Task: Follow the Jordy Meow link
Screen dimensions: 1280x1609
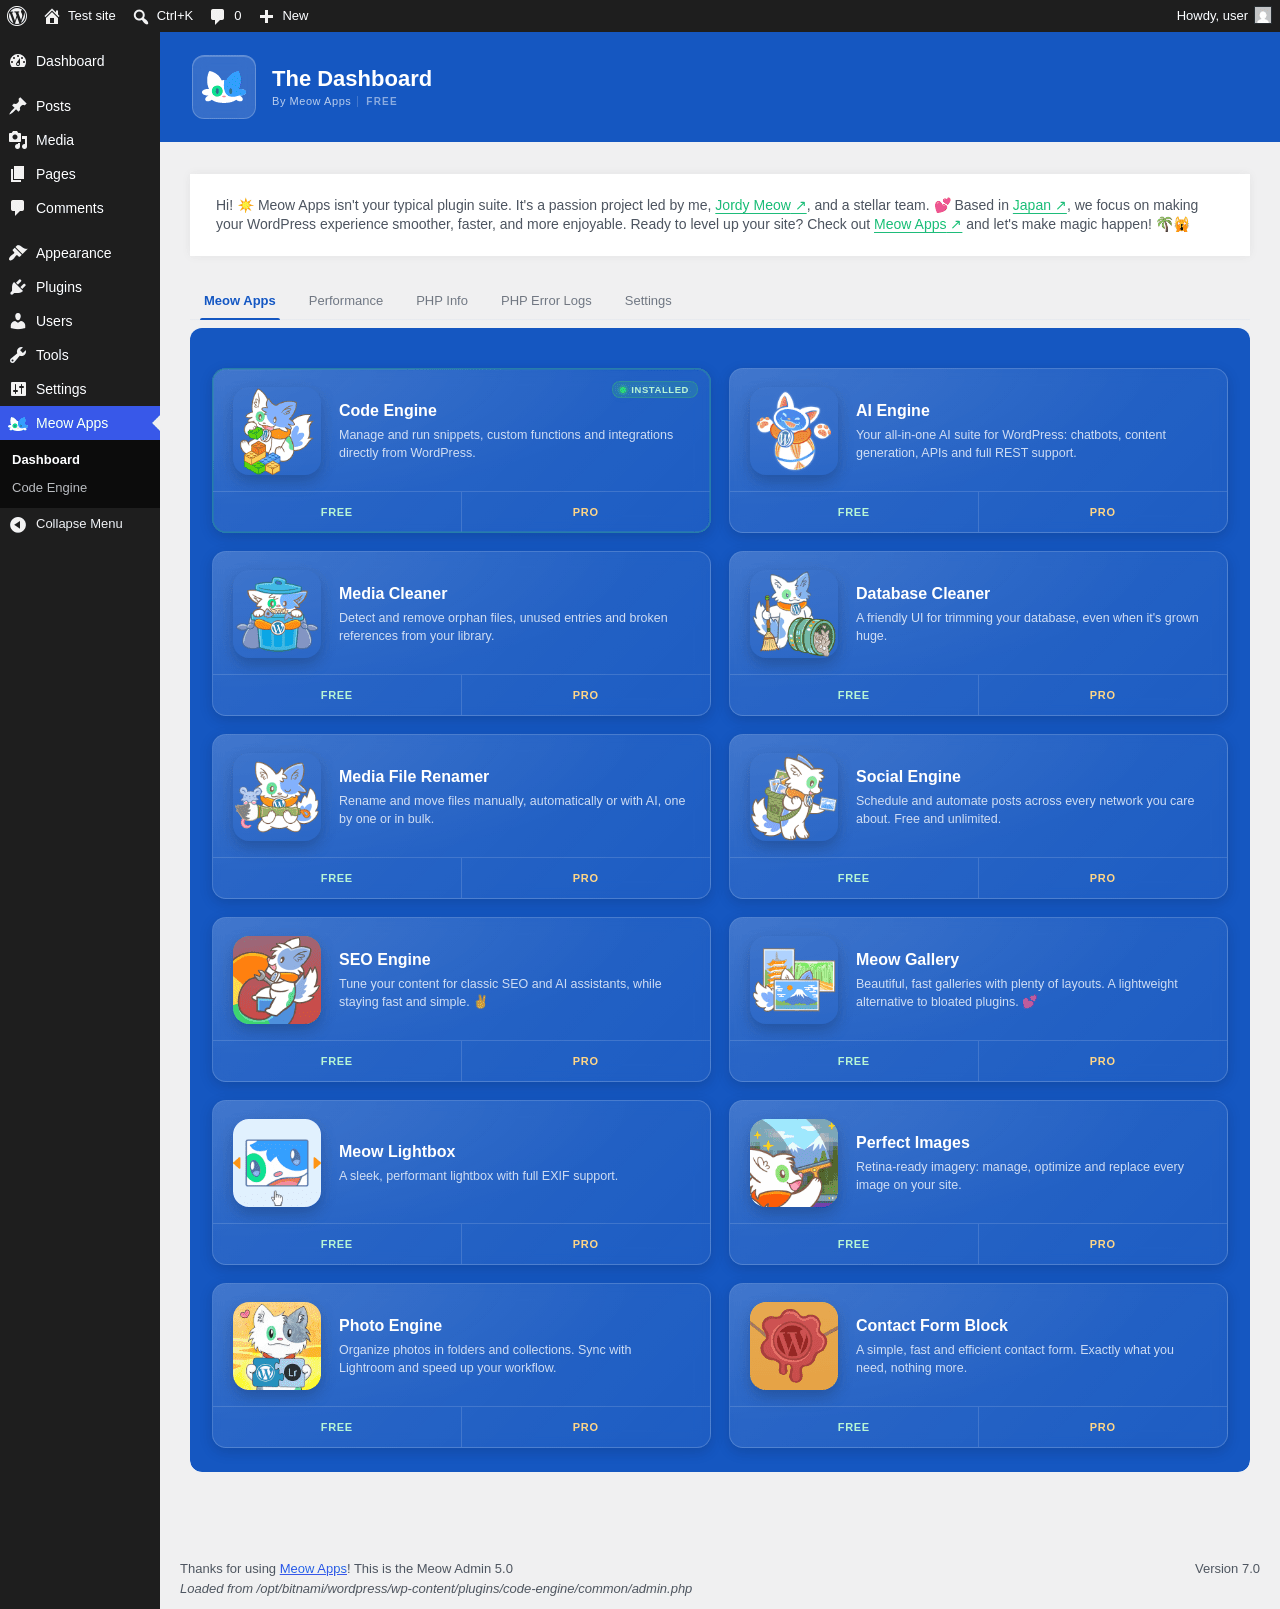Action: [761, 205]
